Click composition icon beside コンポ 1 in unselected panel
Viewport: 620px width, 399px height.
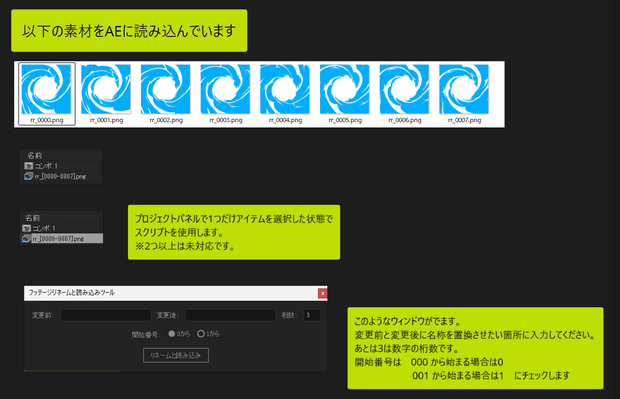coord(28,166)
